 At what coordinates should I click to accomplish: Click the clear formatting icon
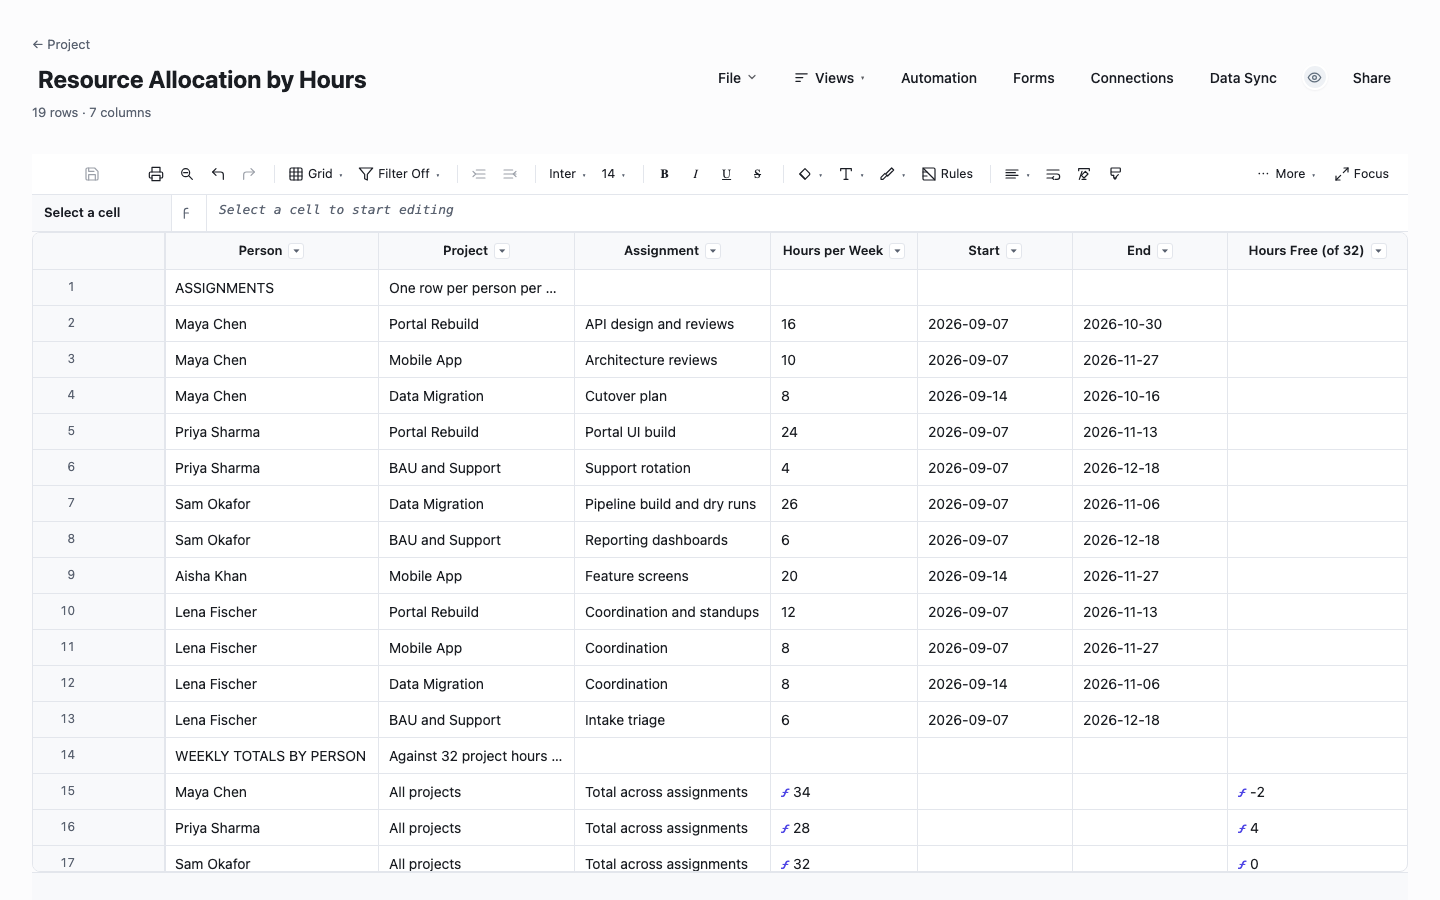point(1084,174)
